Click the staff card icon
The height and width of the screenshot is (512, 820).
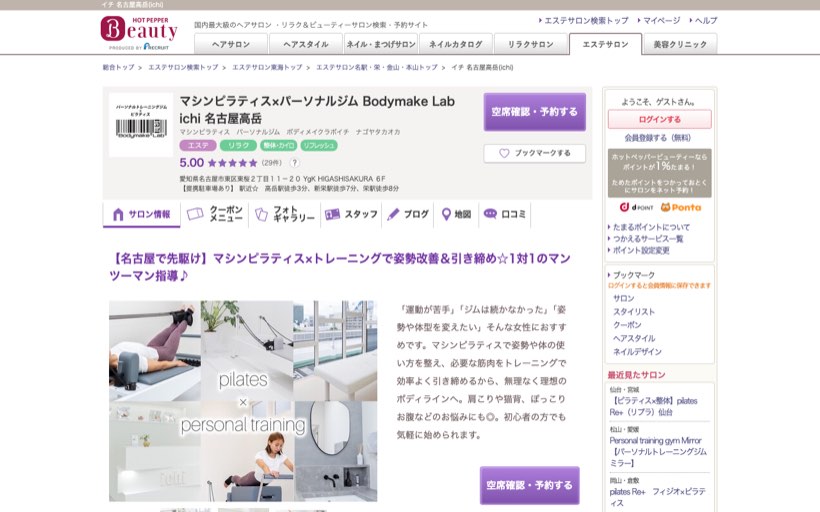(332, 214)
